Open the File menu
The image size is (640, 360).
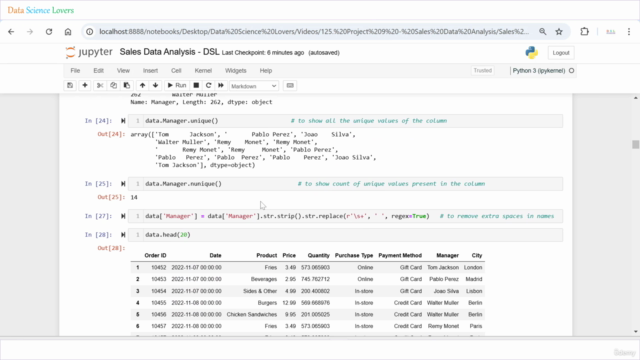pyautogui.click(x=75, y=71)
